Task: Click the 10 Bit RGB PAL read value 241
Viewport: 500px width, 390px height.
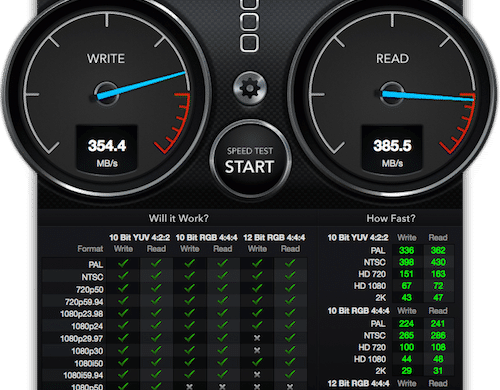Action: pos(438,323)
